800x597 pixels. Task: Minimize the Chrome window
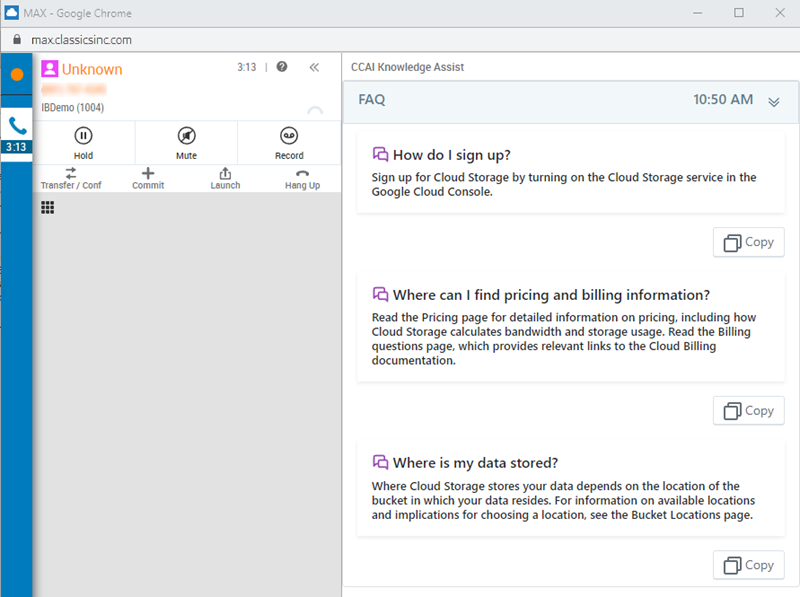point(697,13)
